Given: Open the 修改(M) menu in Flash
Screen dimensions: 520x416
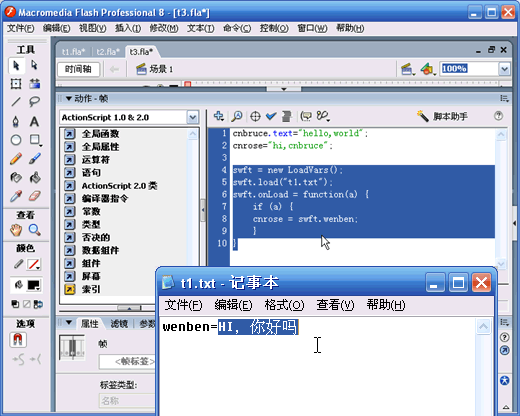Looking at the screenshot, I should pyautogui.click(x=164, y=28).
